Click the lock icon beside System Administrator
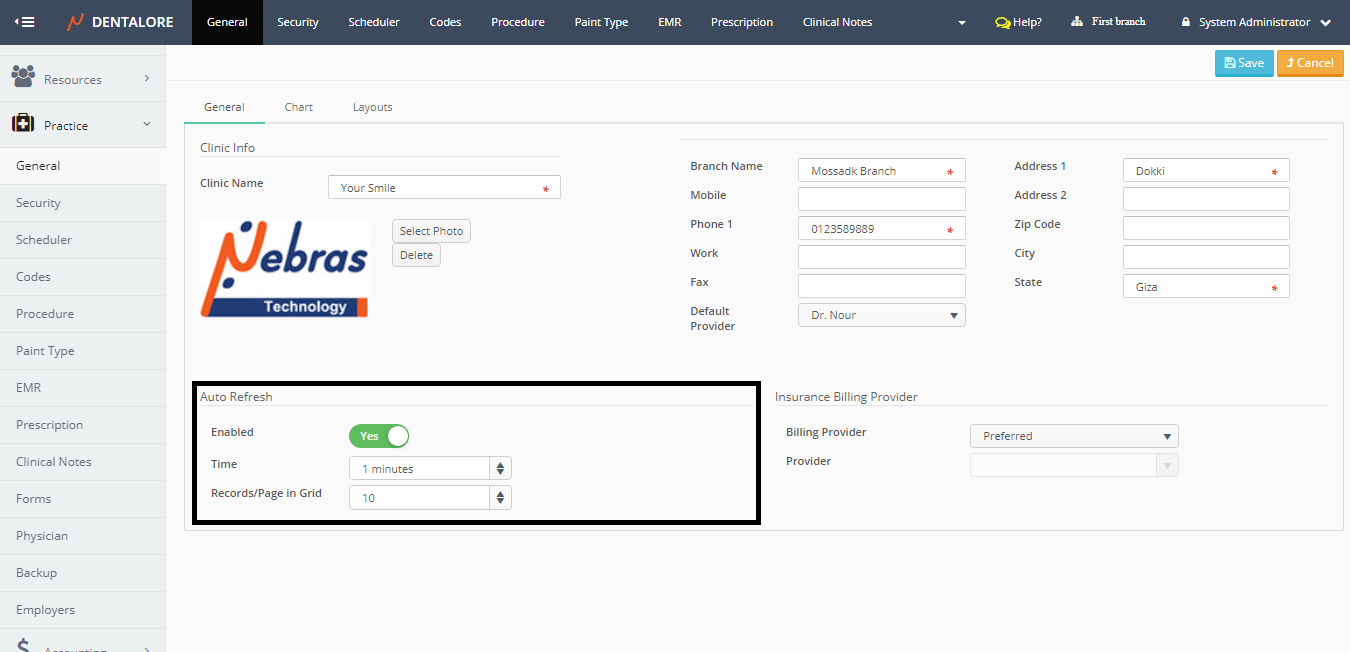Image resolution: width=1350 pixels, height=652 pixels. tap(1186, 22)
